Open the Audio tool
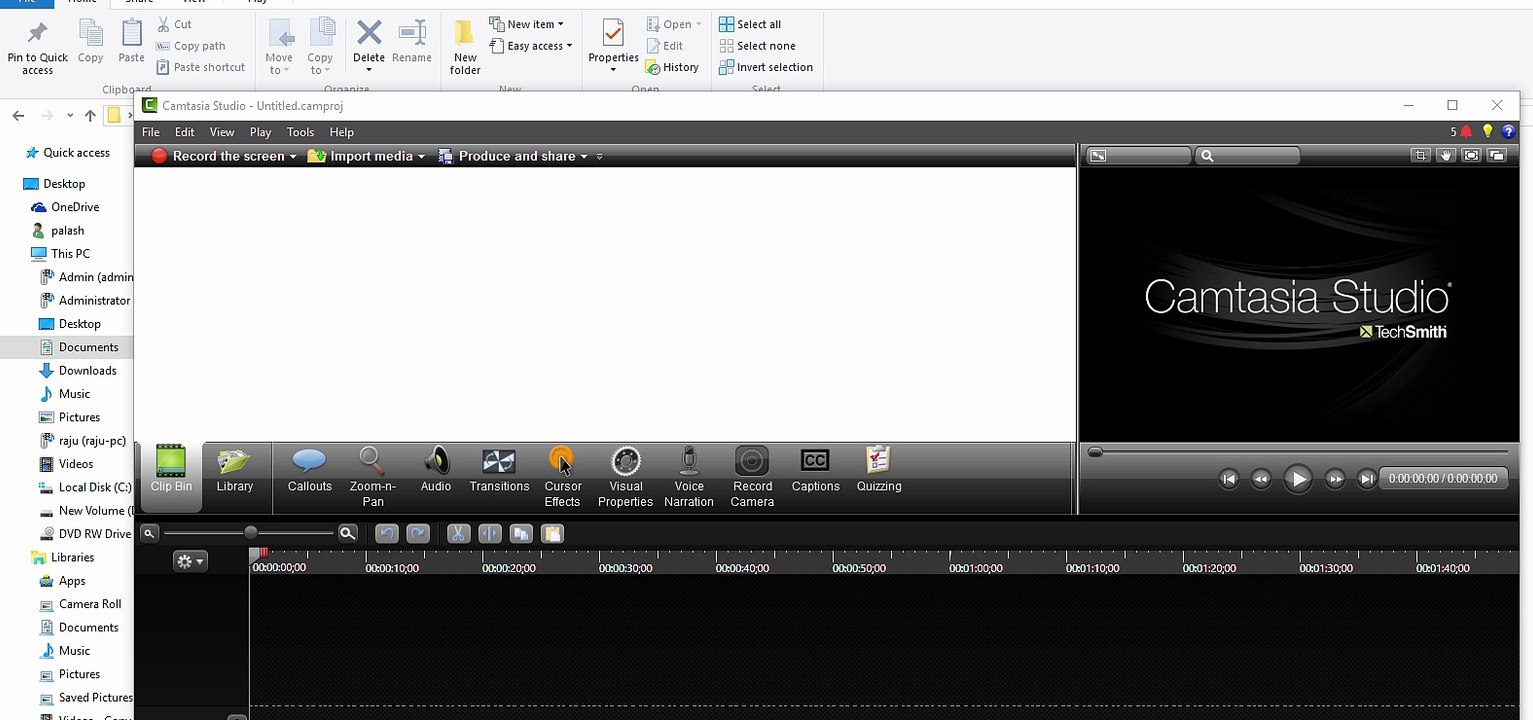The image size is (1533, 720). (436, 470)
